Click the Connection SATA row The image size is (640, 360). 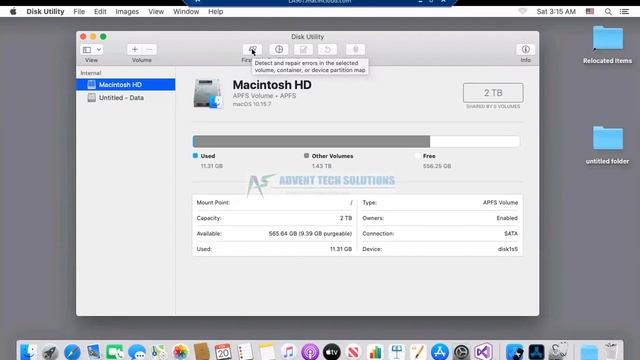point(440,233)
